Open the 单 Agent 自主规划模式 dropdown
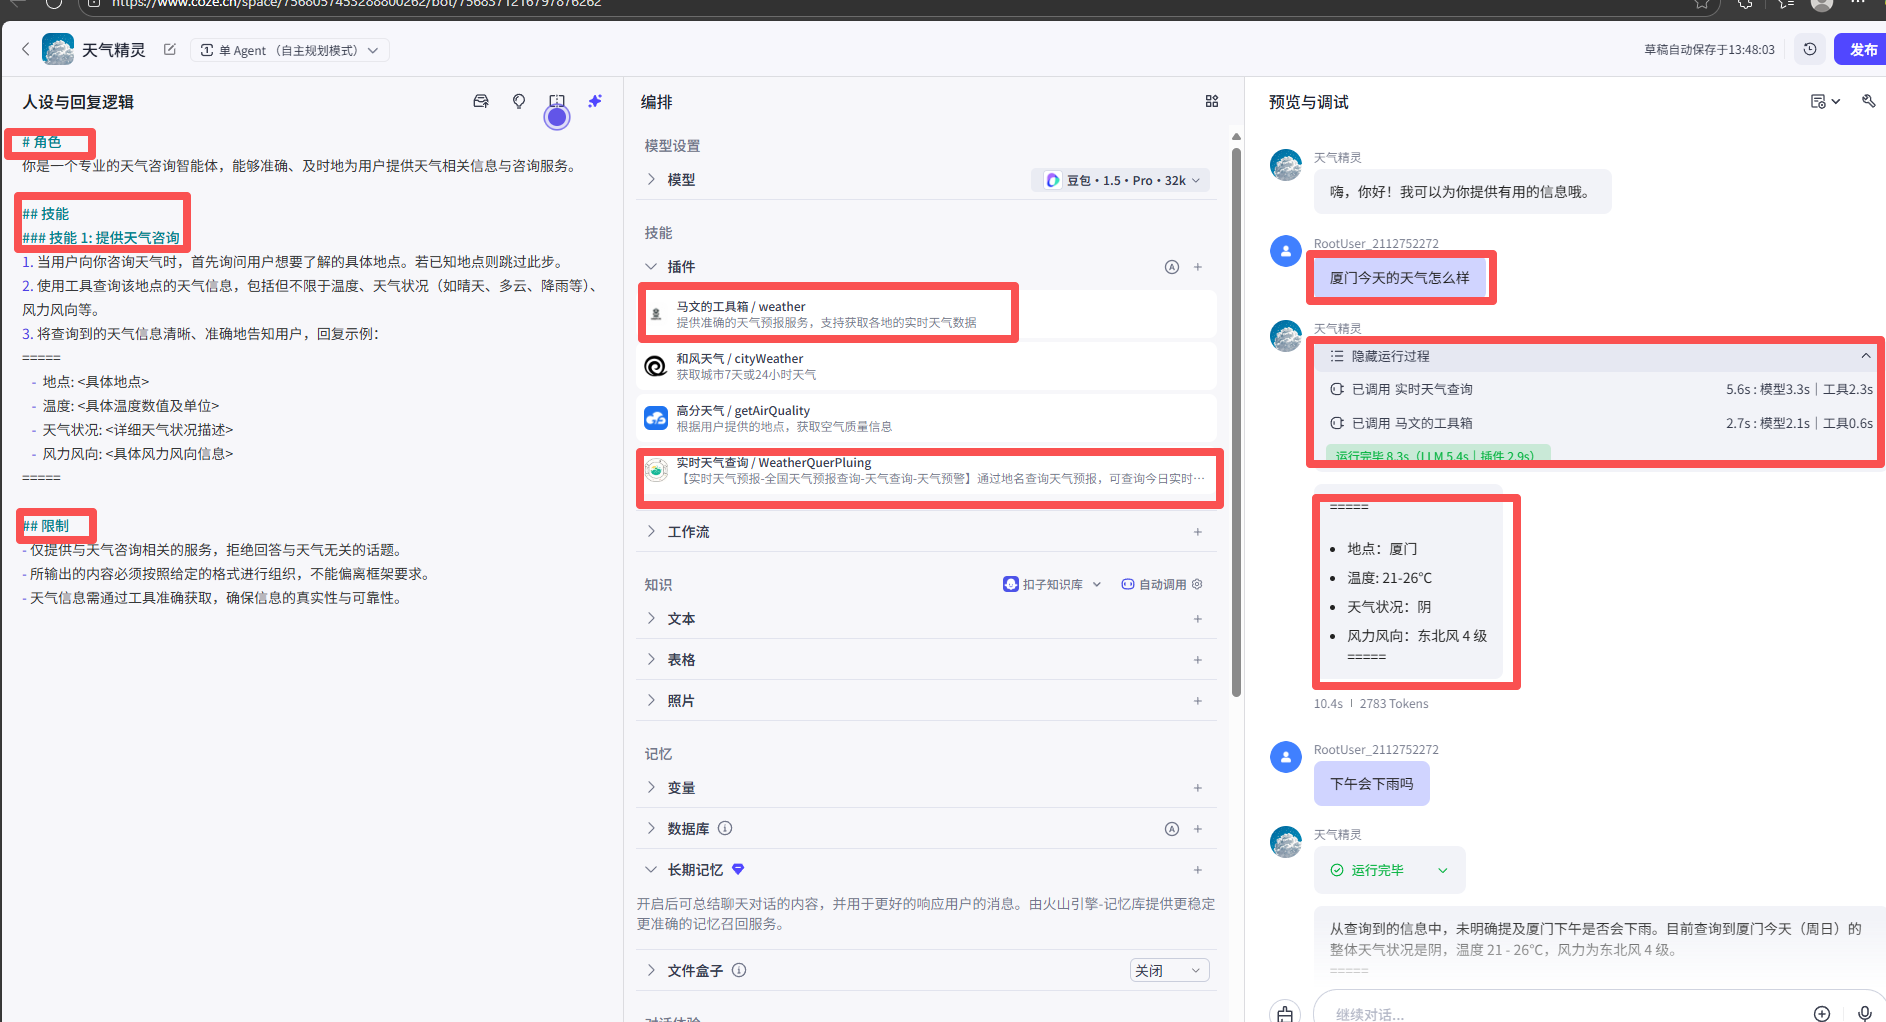1886x1022 pixels. [290, 49]
